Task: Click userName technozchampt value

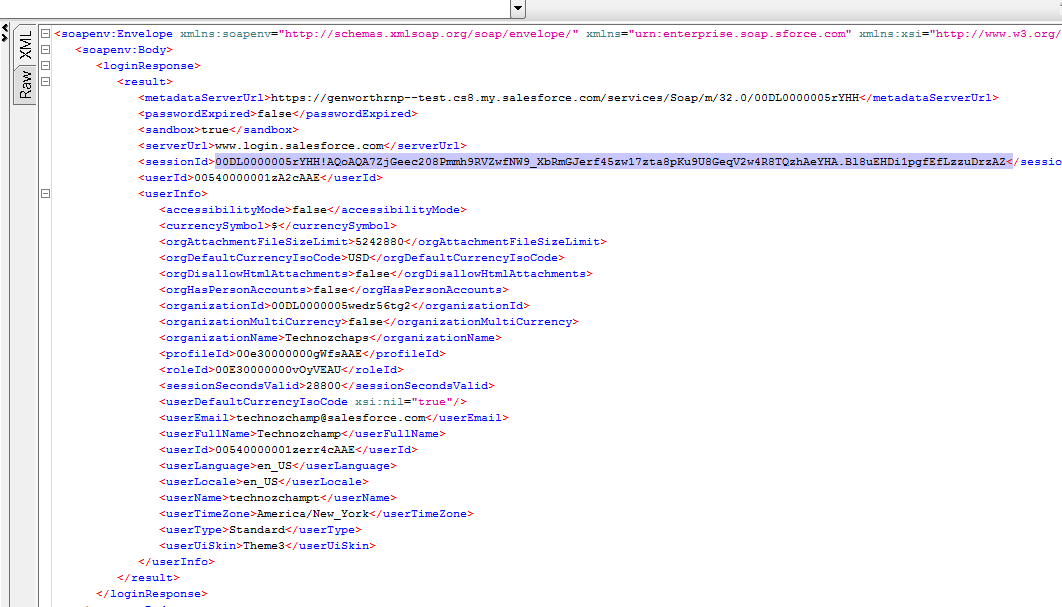Action: [x=274, y=498]
